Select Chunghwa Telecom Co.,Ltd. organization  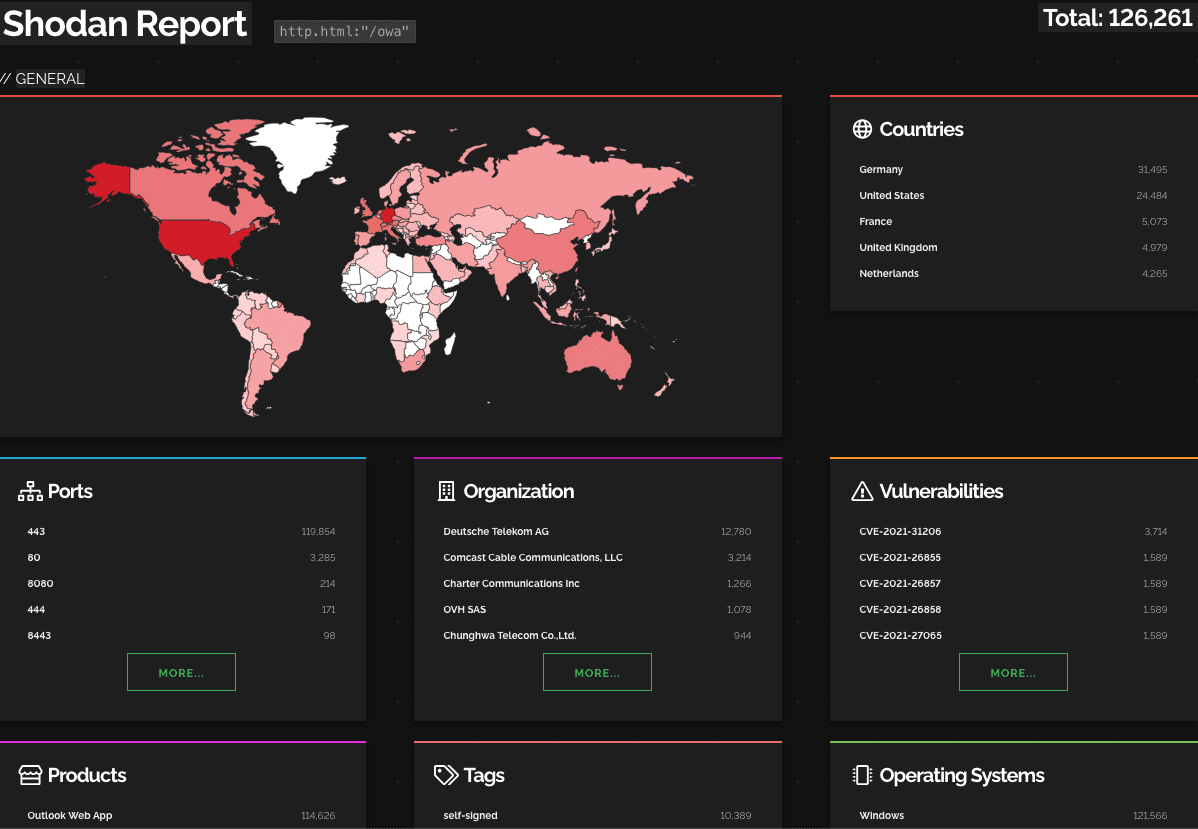(597, 636)
